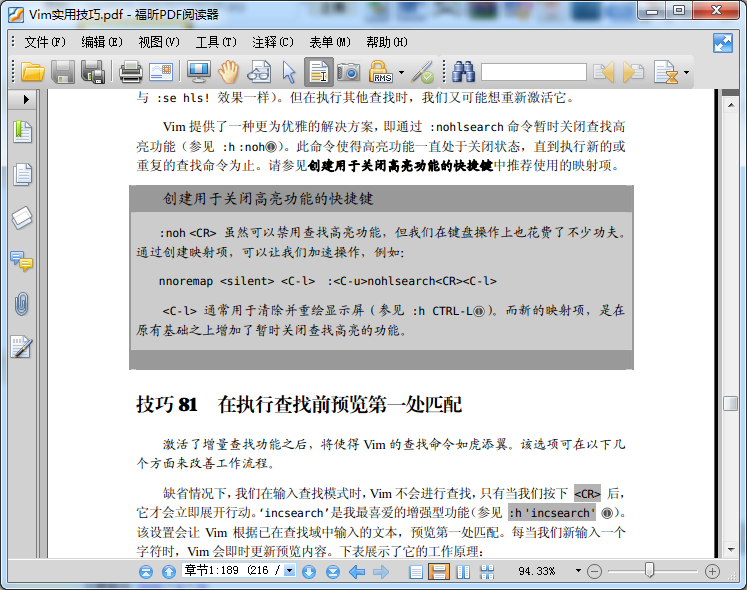Switch to continuous facing layout
Screen dimensions: 747x590
[x=487, y=571]
